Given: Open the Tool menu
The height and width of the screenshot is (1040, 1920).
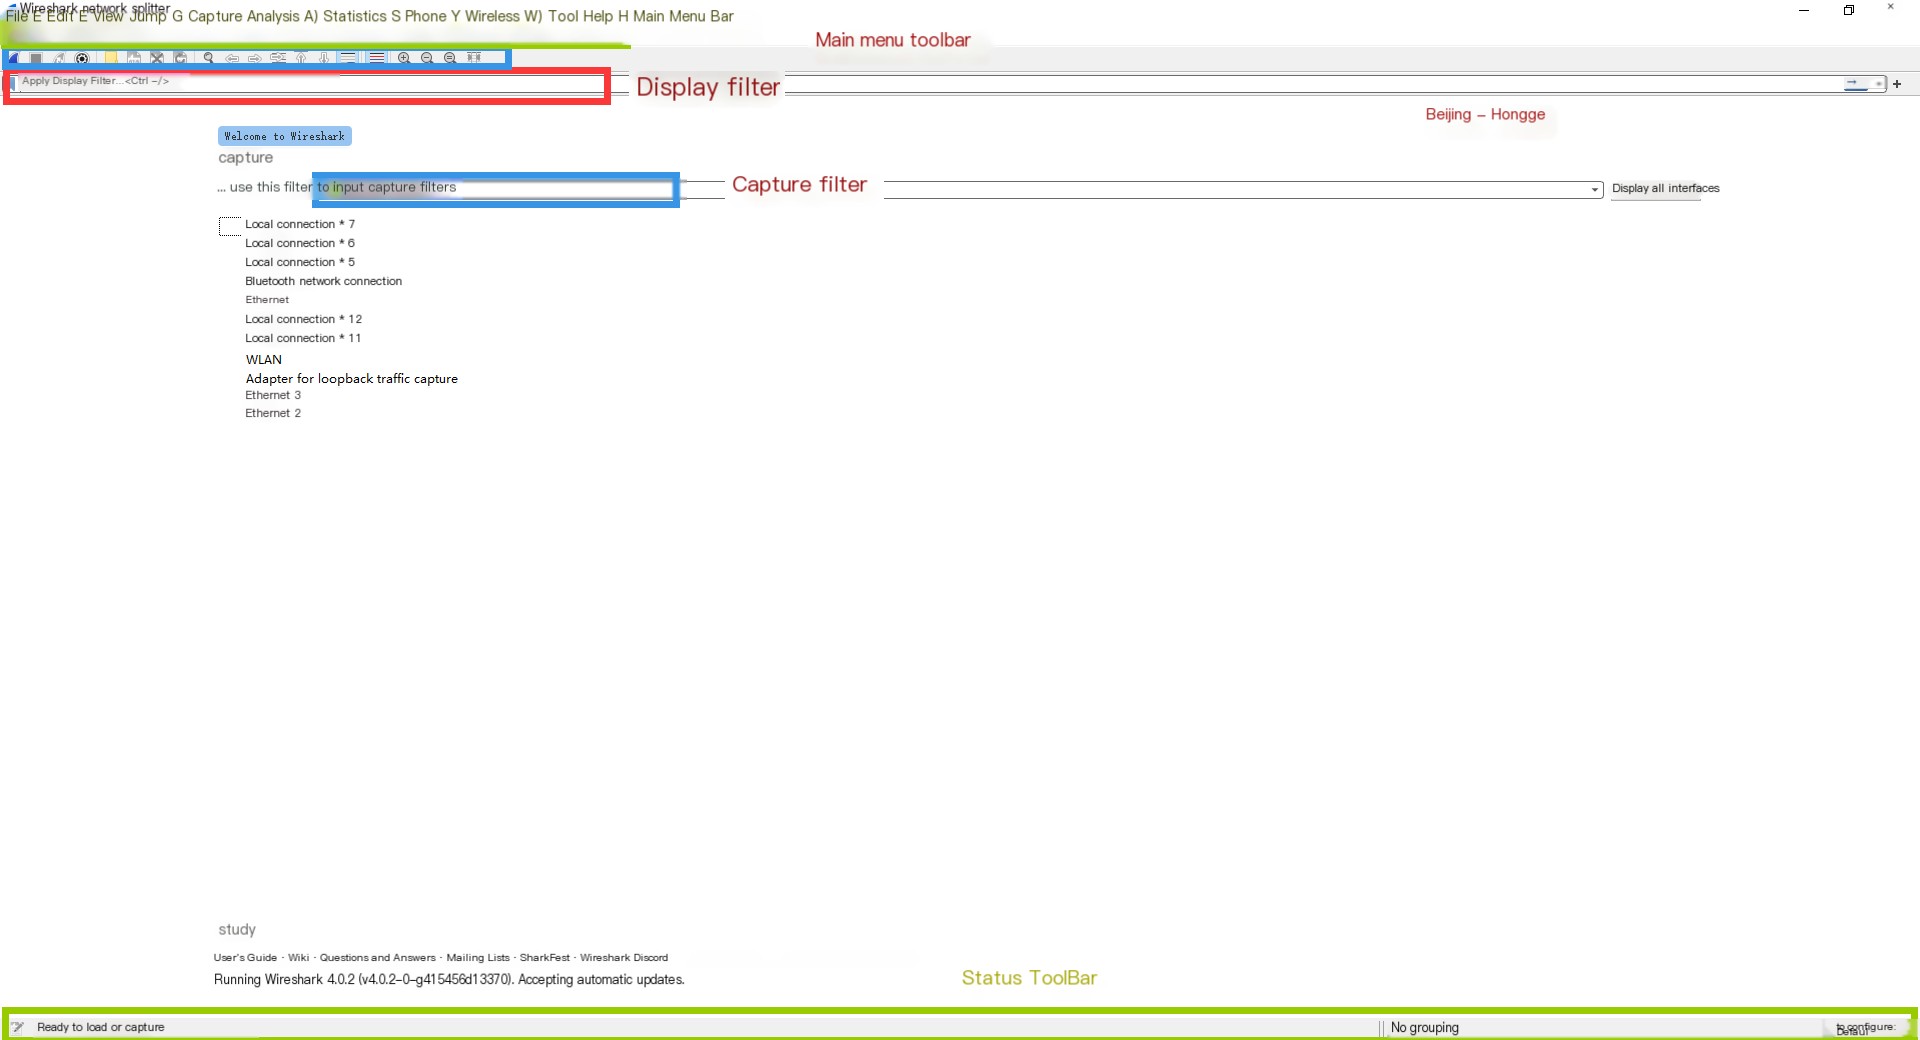Looking at the screenshot, I should [x=563, y=17].
